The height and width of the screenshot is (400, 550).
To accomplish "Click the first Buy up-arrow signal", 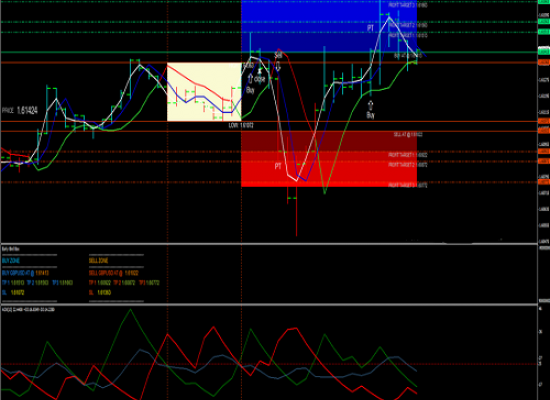I will 250,78.
